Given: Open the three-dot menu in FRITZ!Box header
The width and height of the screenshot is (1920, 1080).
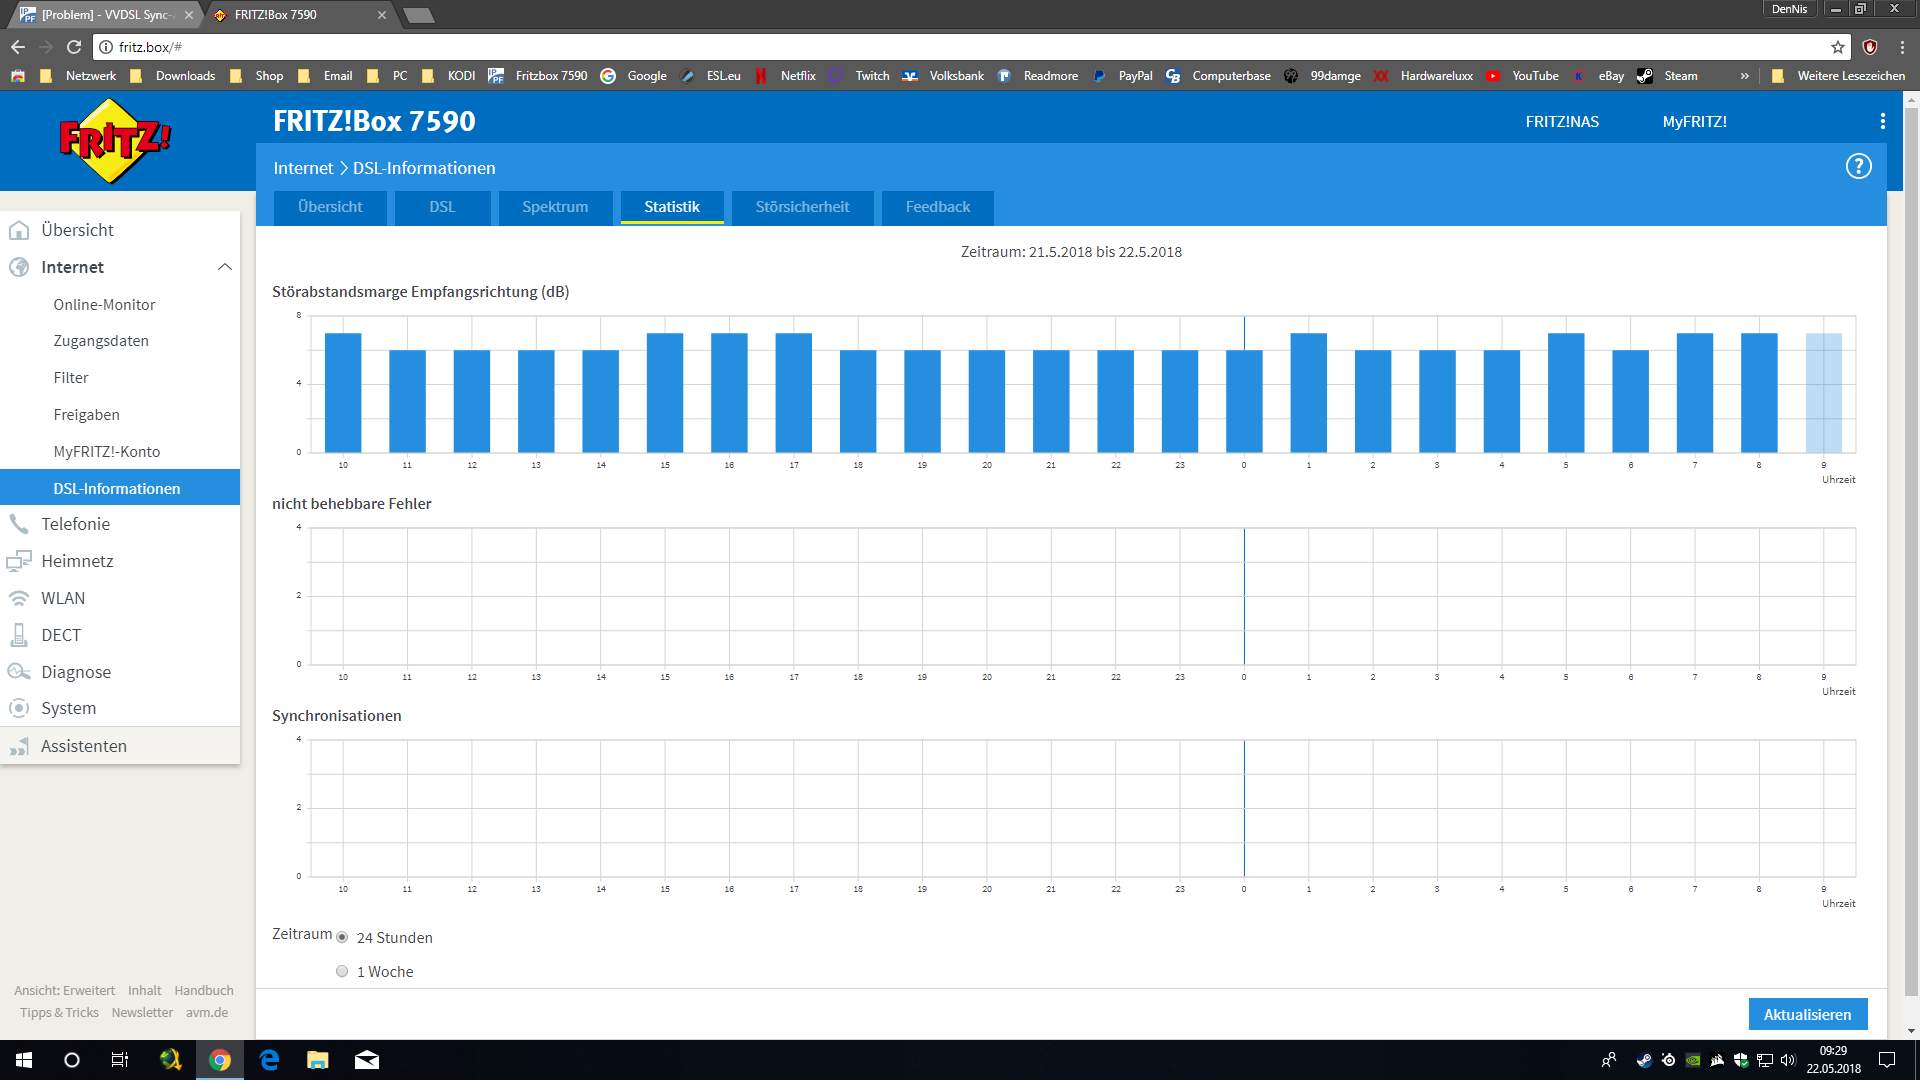Looking at the screenshot, I should (1882, 121).
